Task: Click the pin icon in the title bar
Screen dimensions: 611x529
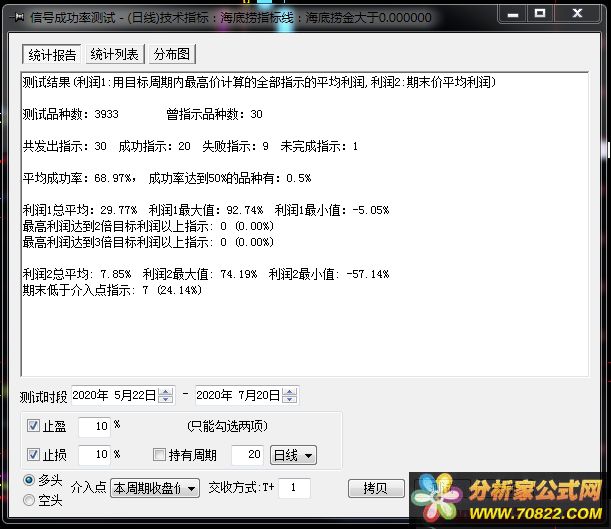Action: click(x=18, y=17)
